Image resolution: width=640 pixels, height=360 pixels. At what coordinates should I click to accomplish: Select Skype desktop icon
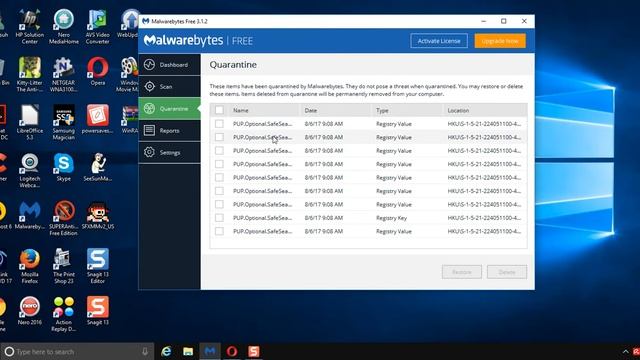click(x=64, y=167)
